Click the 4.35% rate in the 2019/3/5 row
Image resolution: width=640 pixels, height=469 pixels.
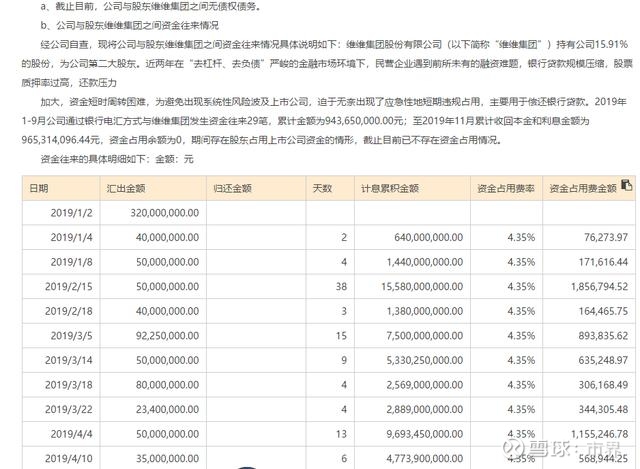521,336
